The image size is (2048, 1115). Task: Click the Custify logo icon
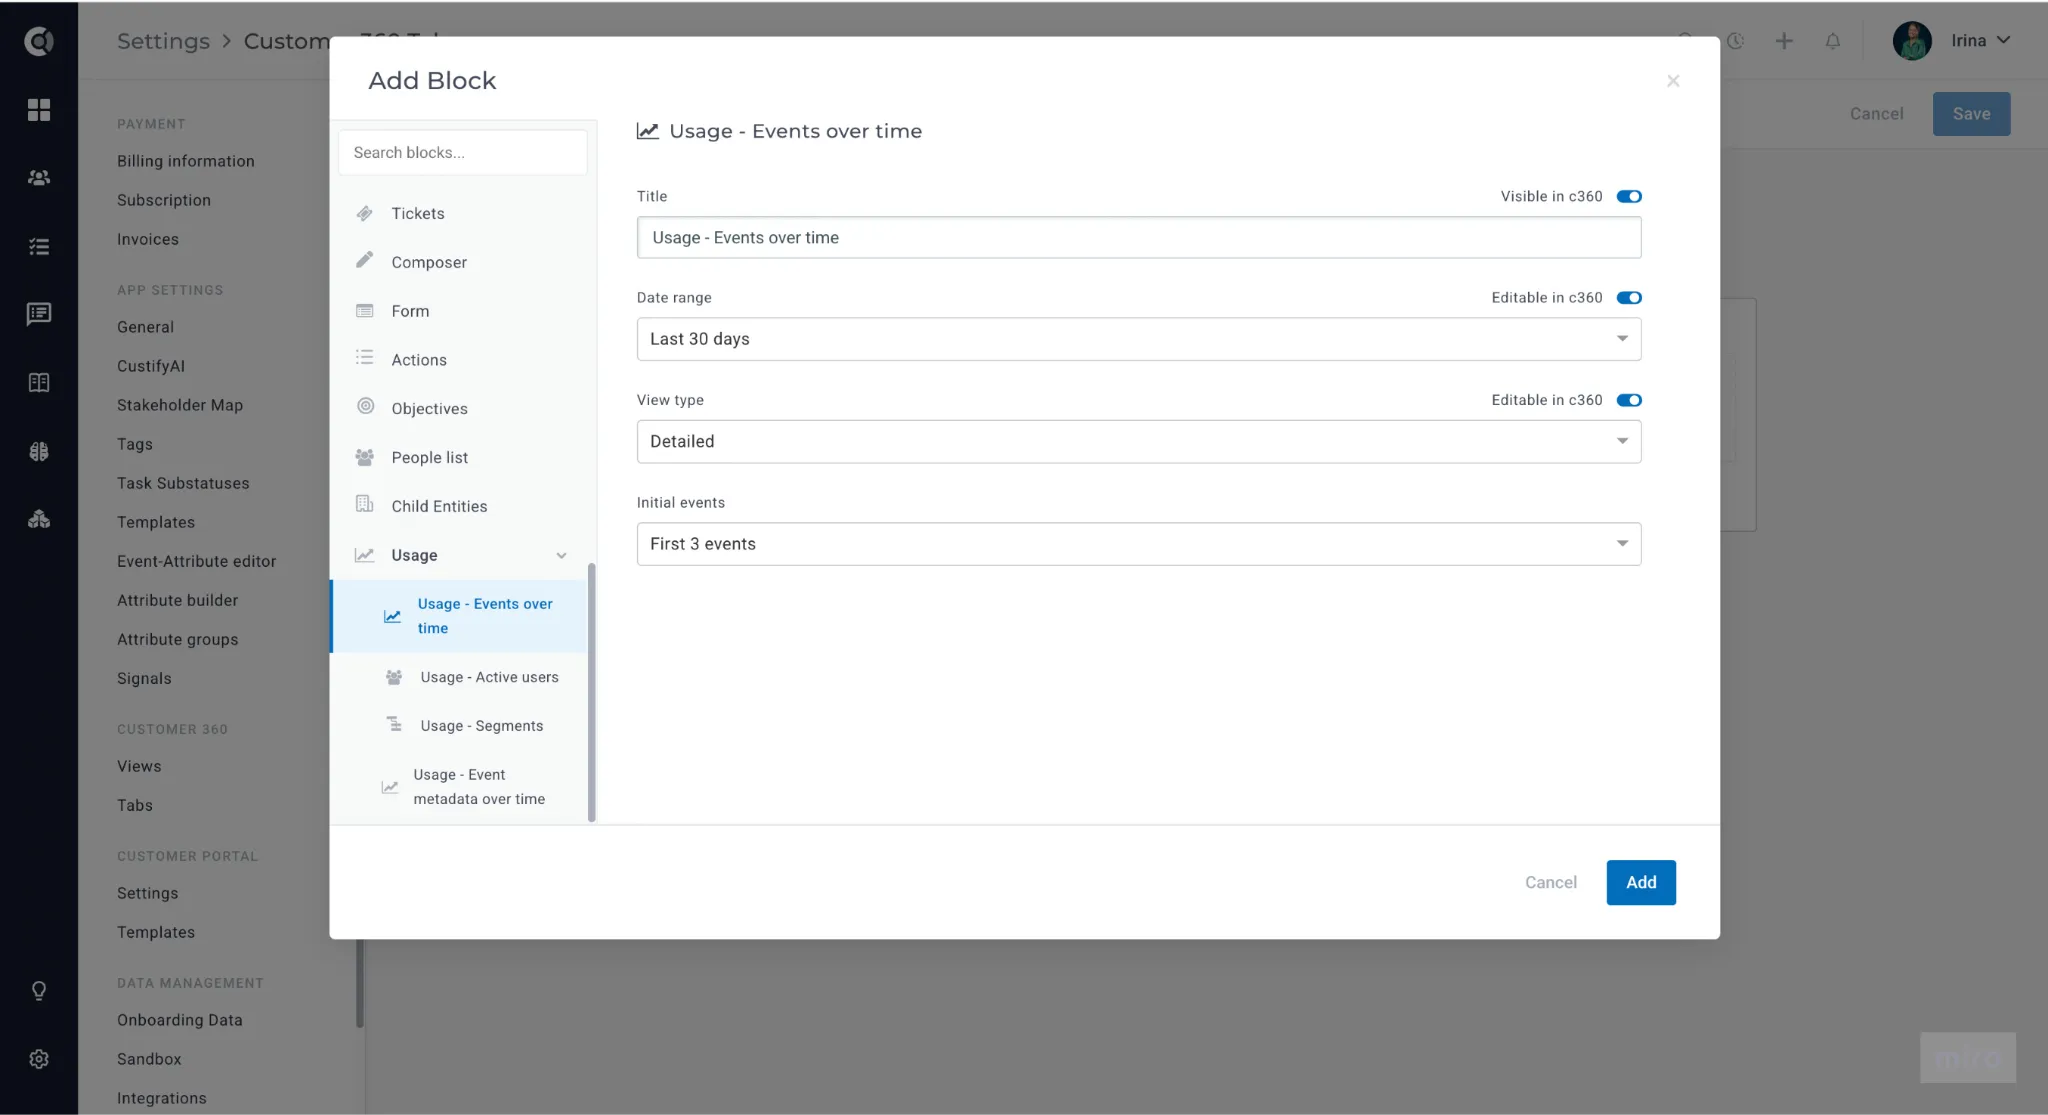tap(39, 41)
